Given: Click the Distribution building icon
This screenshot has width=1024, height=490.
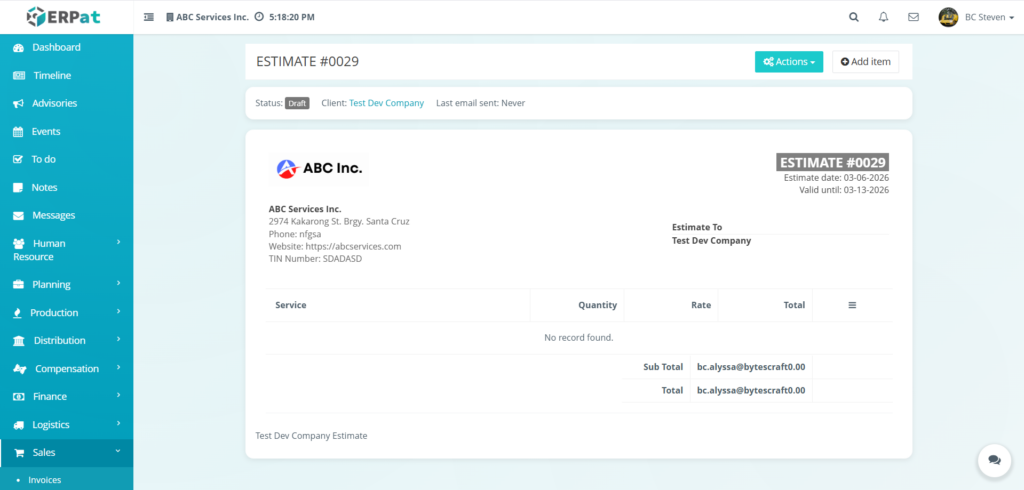Looking at the screenshot, I should click(x=19, y=341).
